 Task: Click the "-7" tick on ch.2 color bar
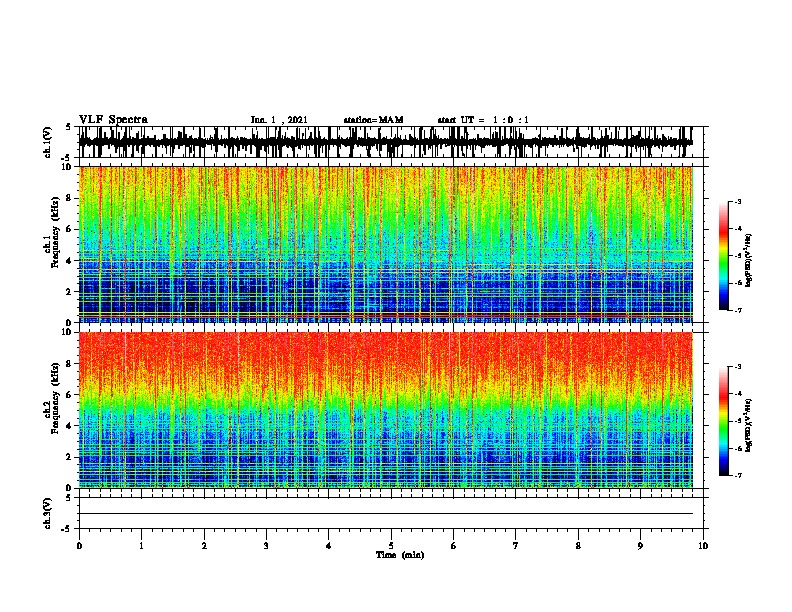738,476
